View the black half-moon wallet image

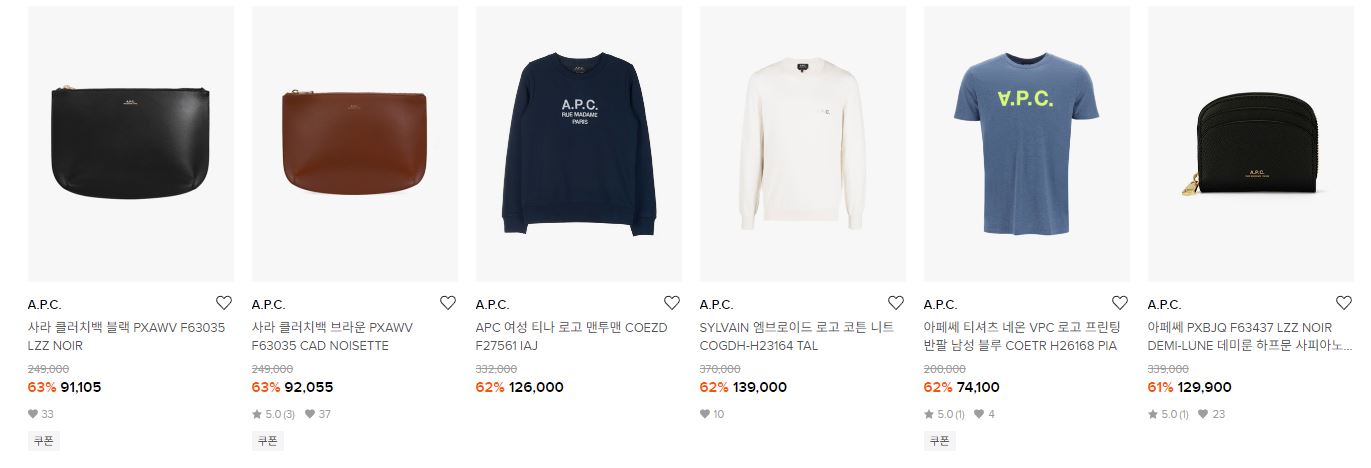pos(1251,144)
